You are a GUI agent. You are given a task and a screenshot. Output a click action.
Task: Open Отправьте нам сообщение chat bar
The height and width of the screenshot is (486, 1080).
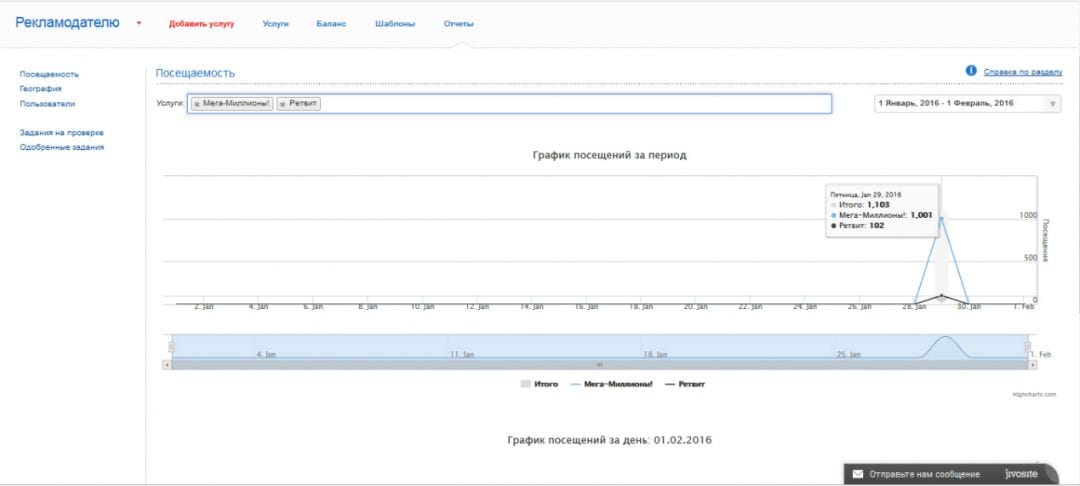click(951, 474)
